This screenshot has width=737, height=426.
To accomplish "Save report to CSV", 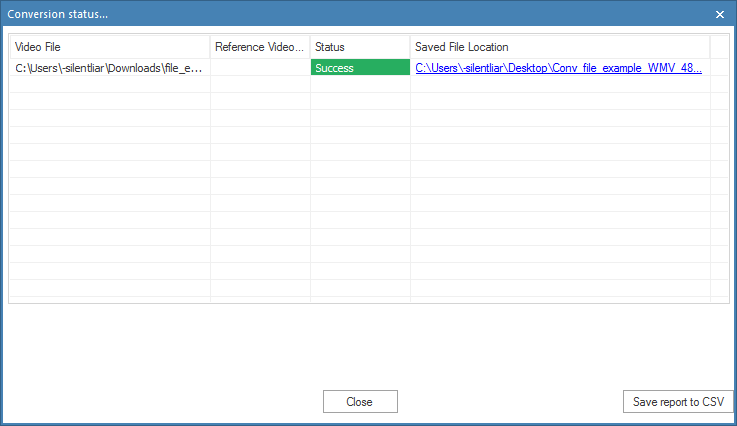I will pyautogui.click(x=678, y=401).
